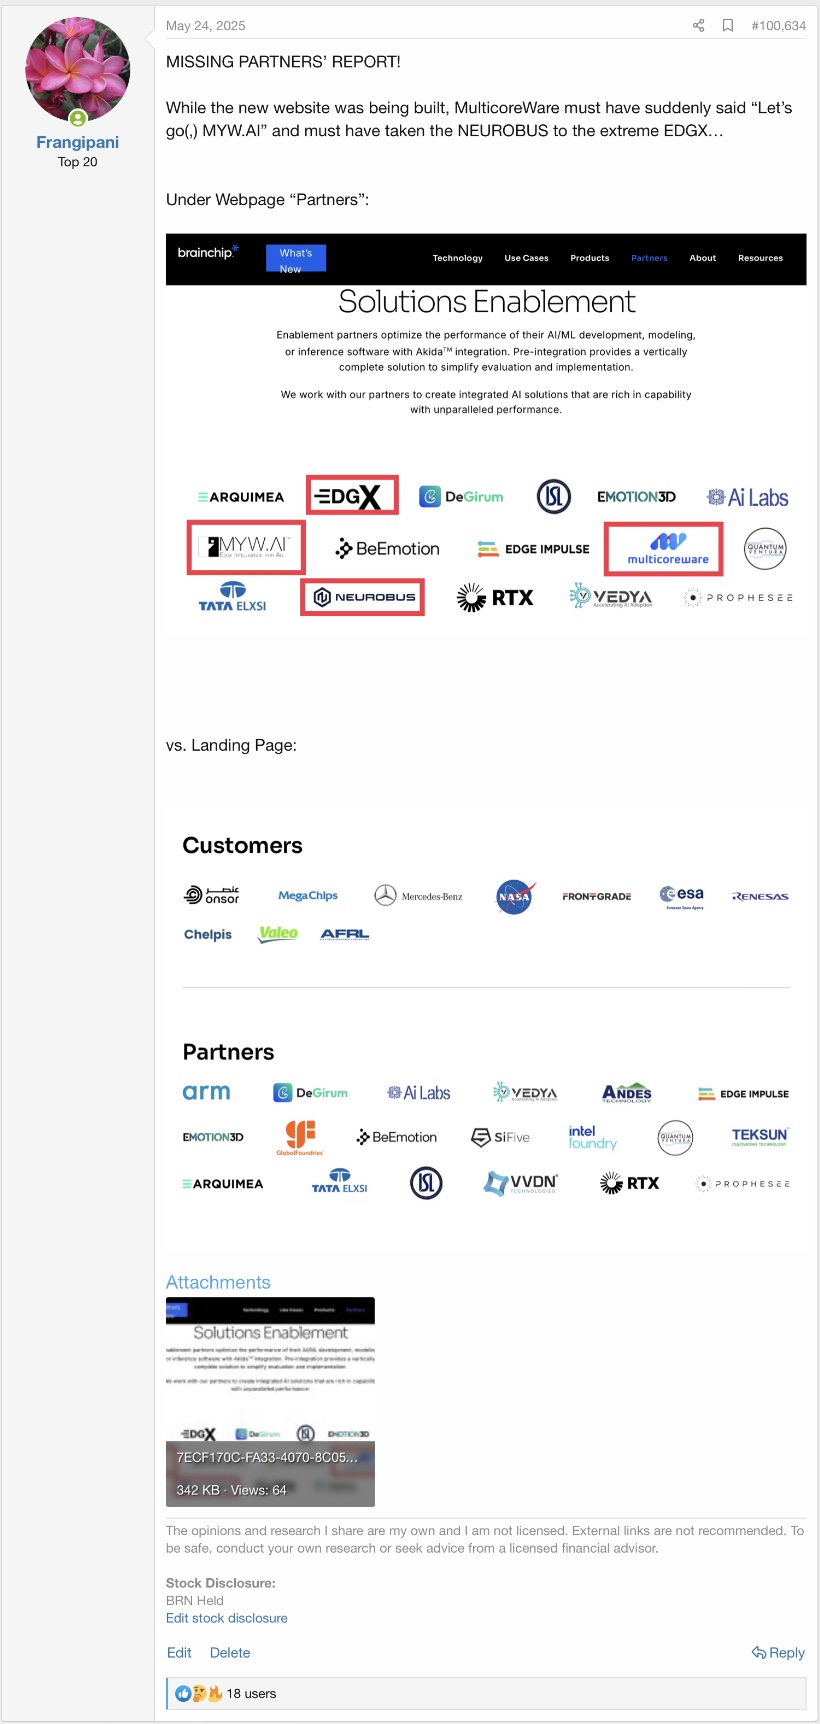Click the Frontgrade logo under Customers
This screenshot has width=820, height=1724.
tap(597, 896)
